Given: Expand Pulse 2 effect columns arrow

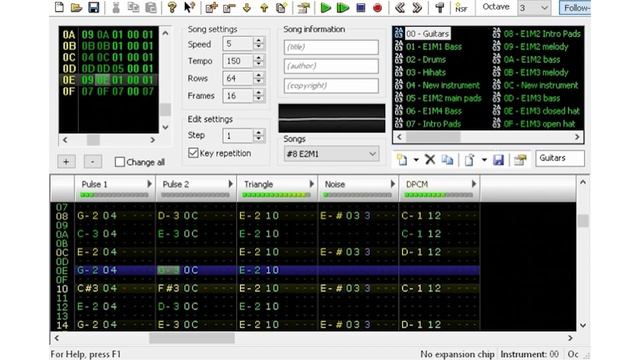Looking at the screenshot, I should 231,184.
